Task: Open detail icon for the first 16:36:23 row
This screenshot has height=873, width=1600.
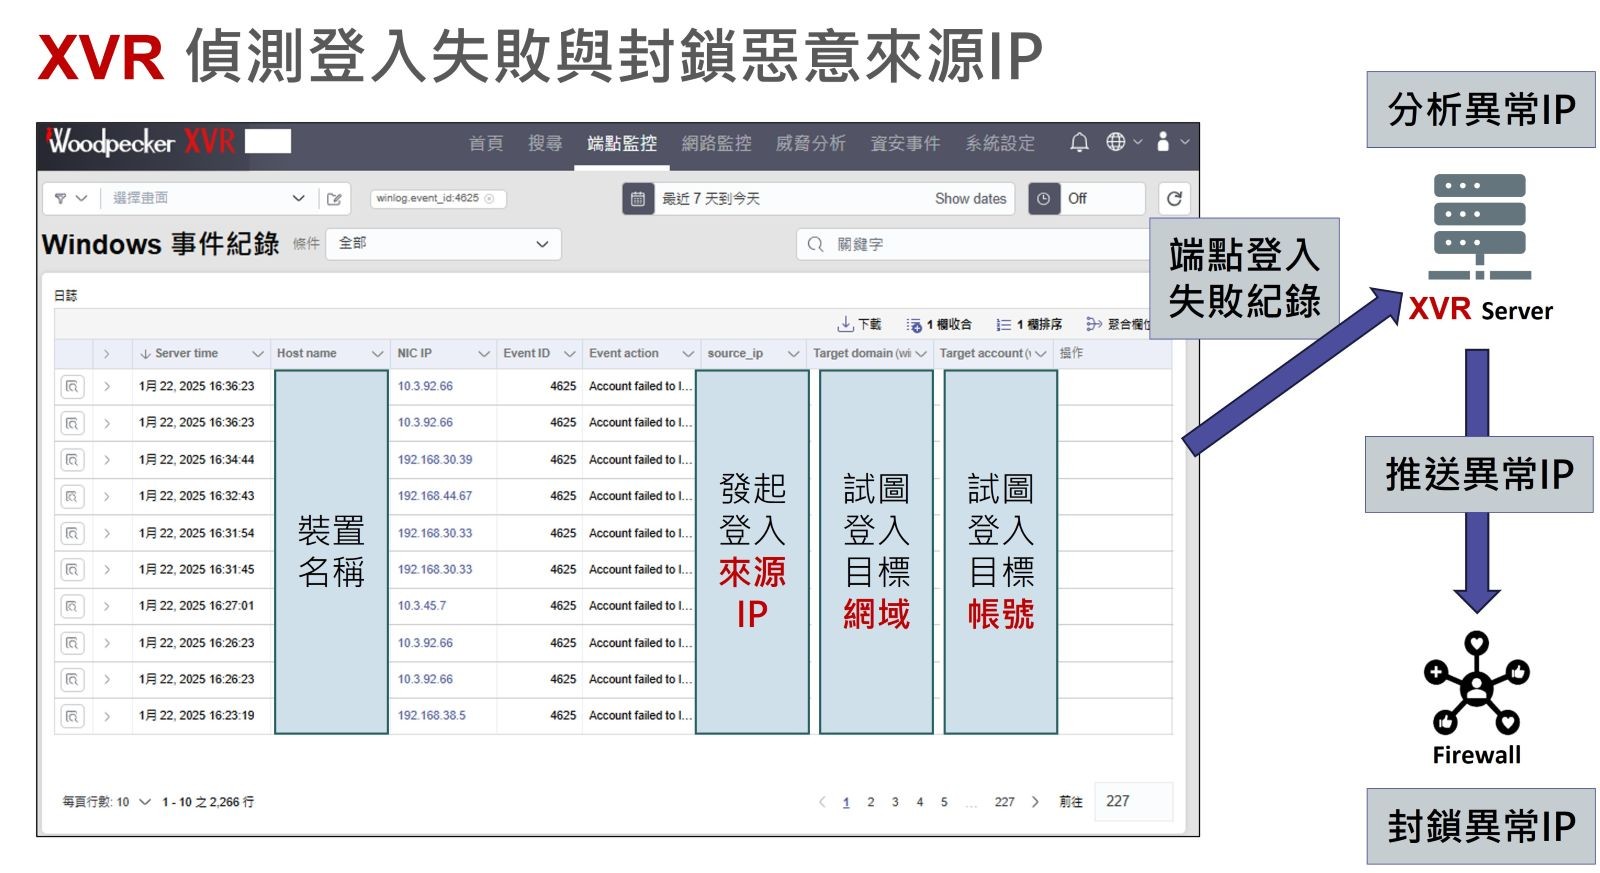Action: (72, 386)
